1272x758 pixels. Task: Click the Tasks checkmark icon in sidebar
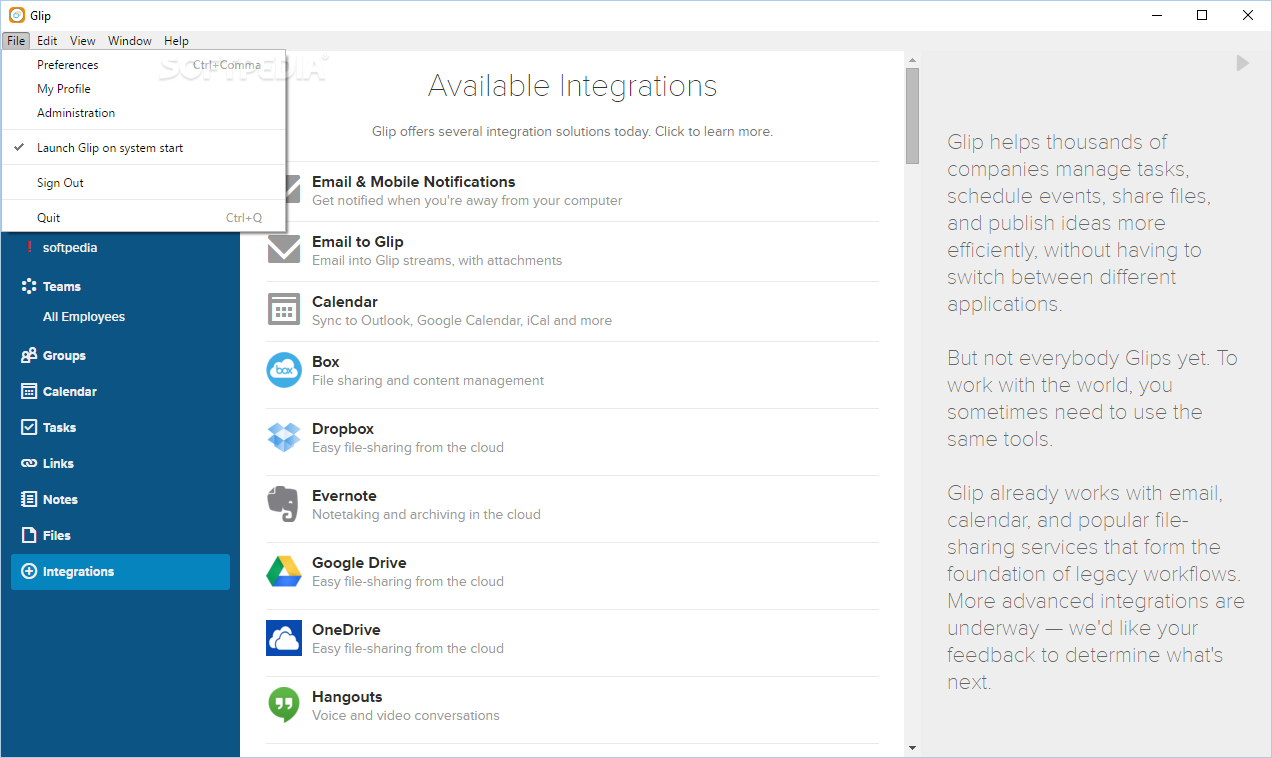pos(29,427)
